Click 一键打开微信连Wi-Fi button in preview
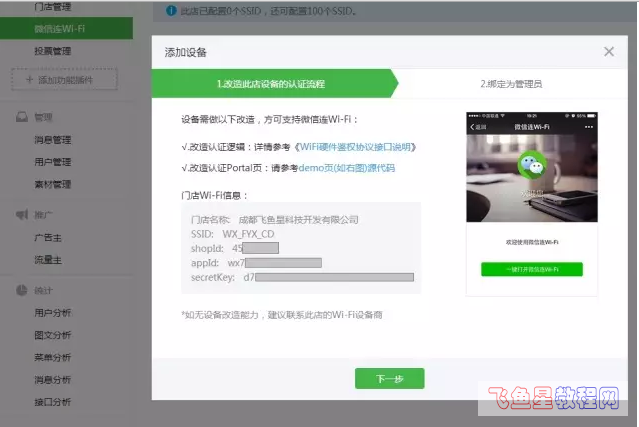639x427 pixels. click(532, 269)
